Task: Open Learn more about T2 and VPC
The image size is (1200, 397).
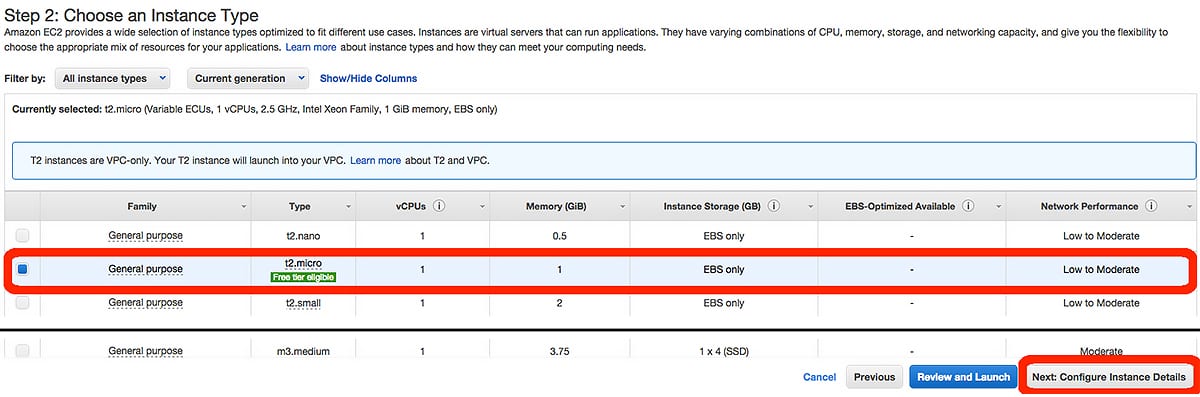Action: click(x=375, y=160)
